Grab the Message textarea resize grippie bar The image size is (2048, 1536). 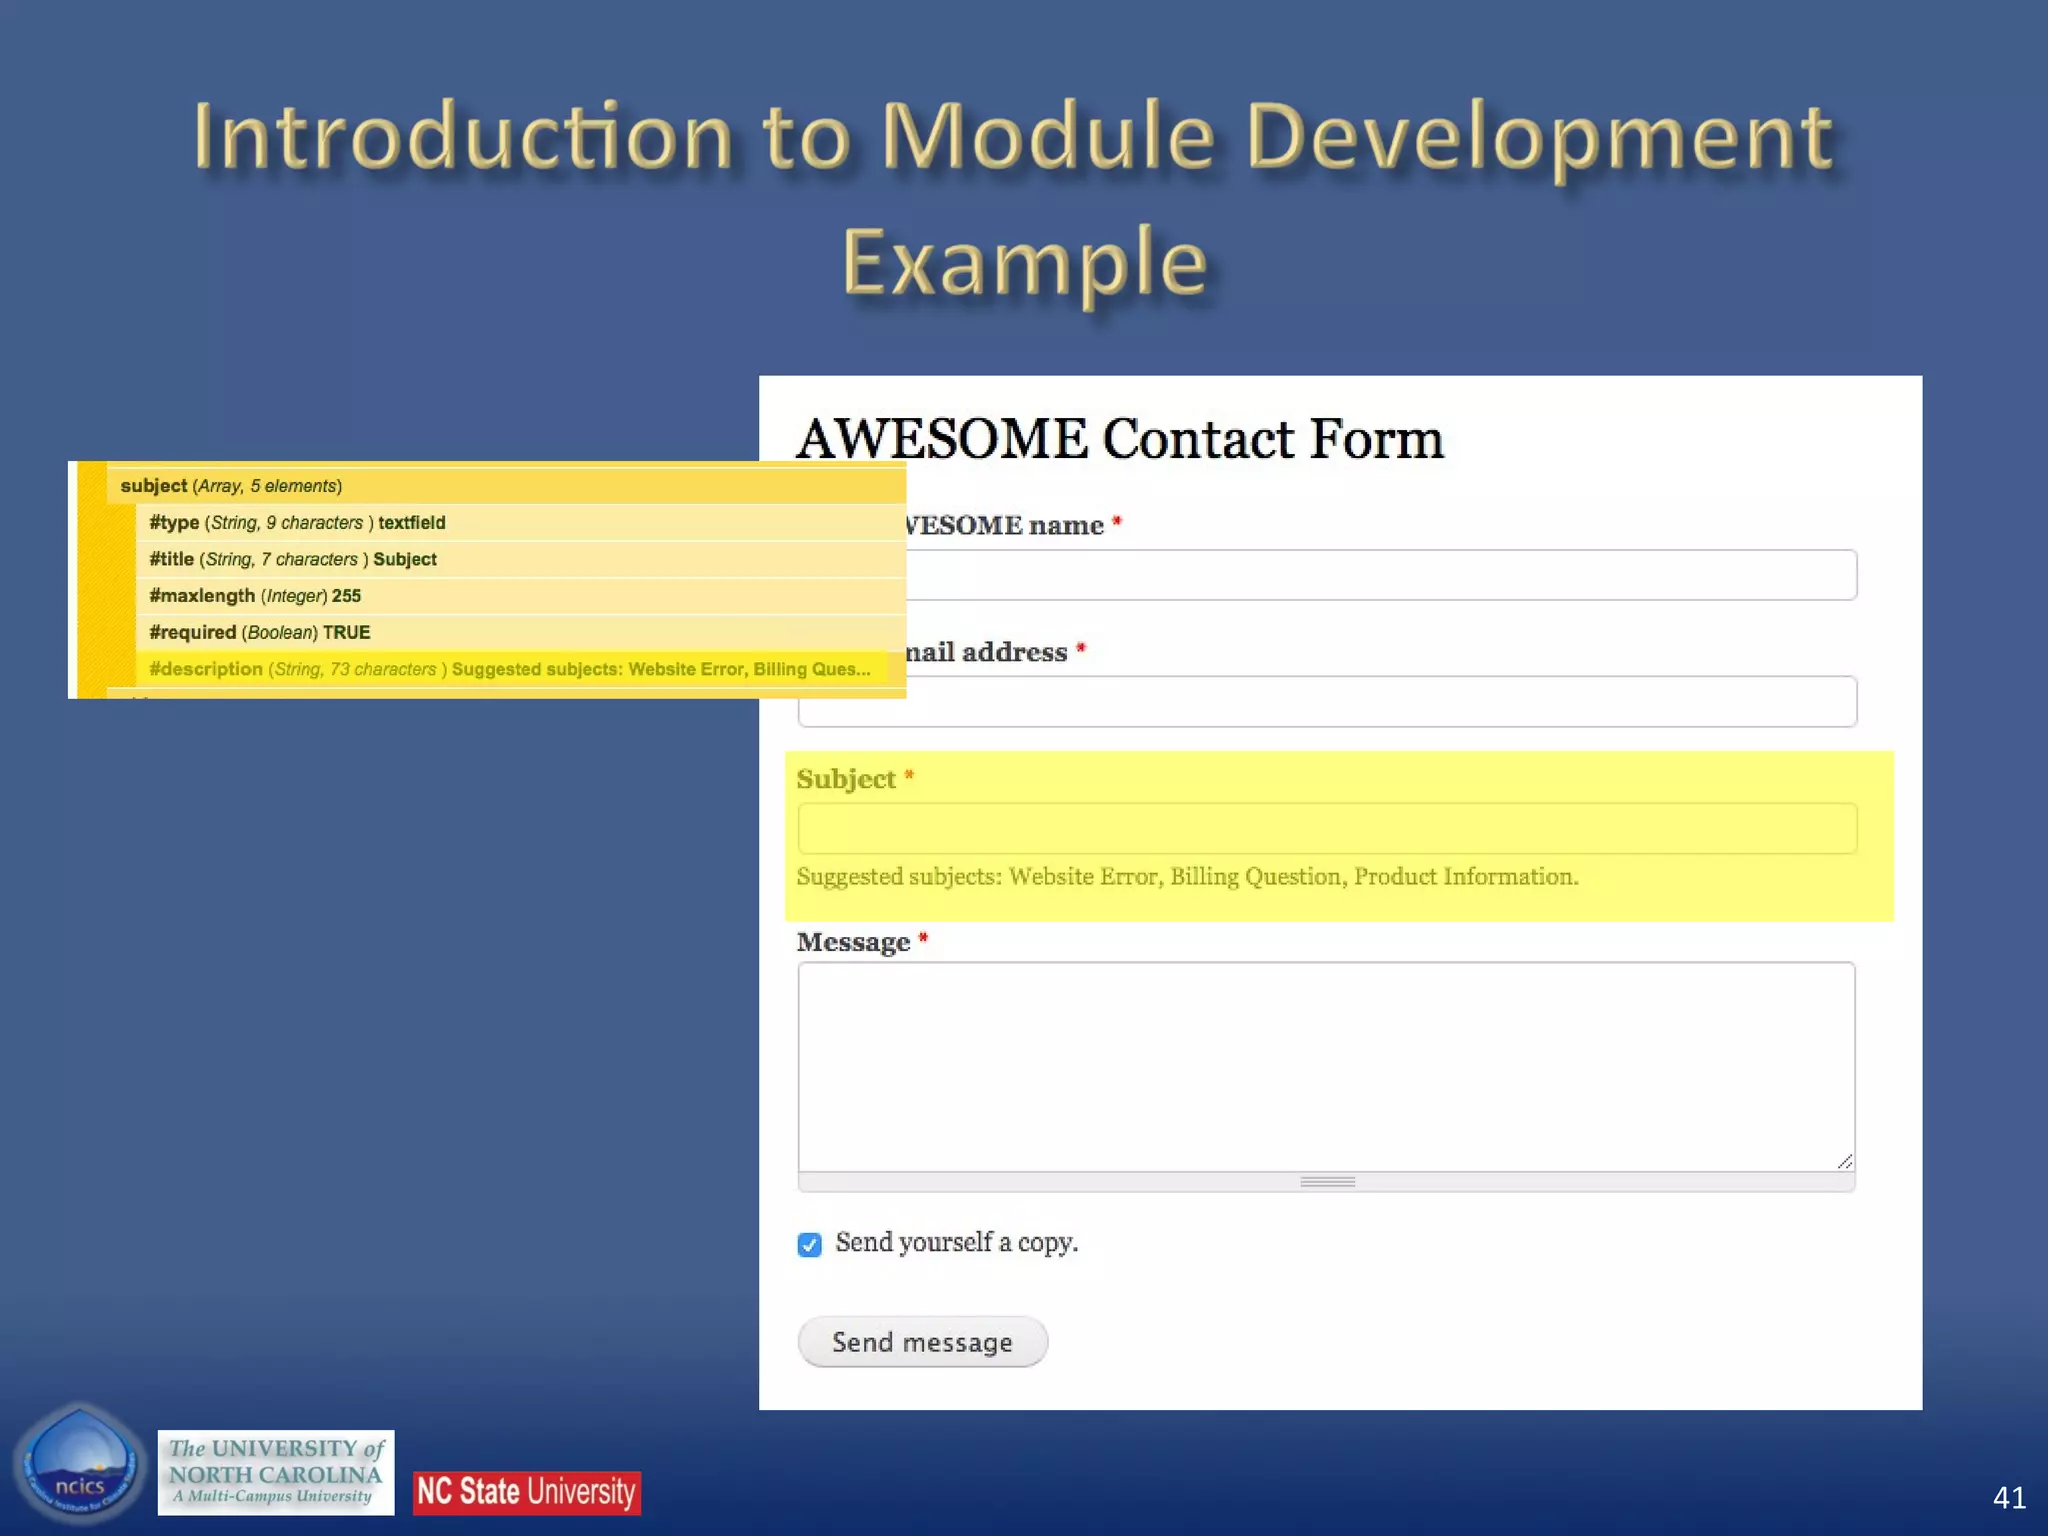point(1327,1182)
